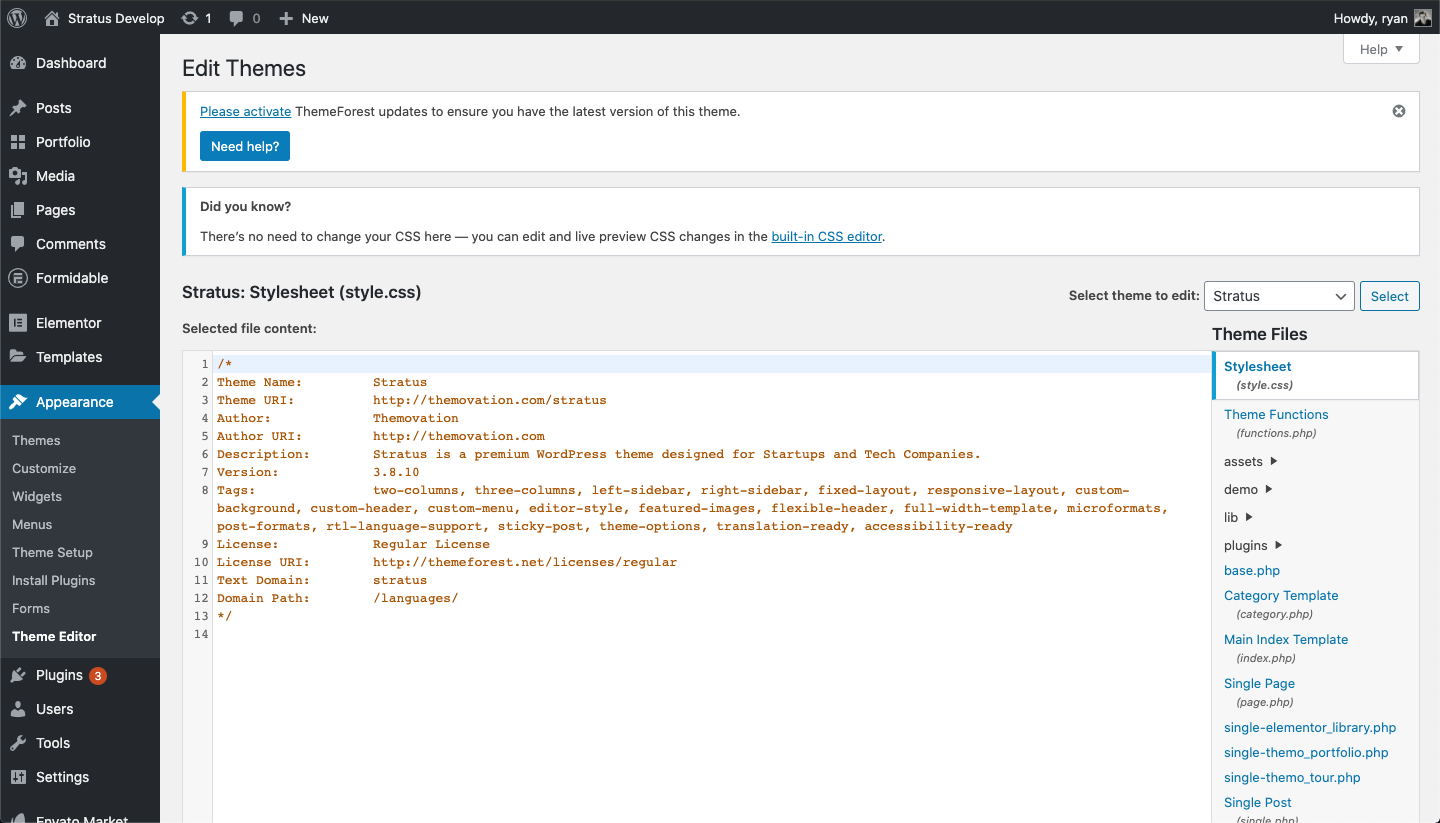Click the updates refresh icon
This screenshot has width=1440, height=823.
pyautogui.click(x=189, y=18)
